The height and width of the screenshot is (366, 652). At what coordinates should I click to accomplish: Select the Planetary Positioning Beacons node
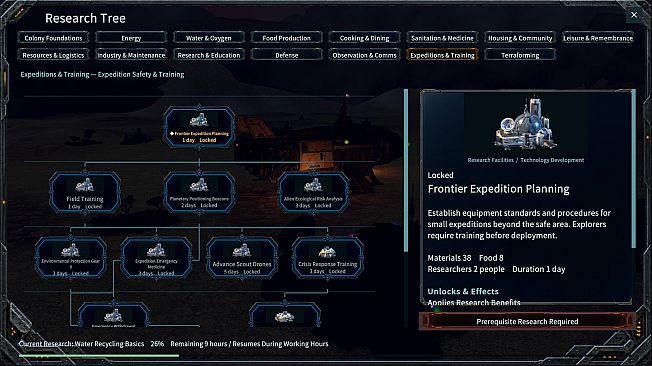pos(199,193)
